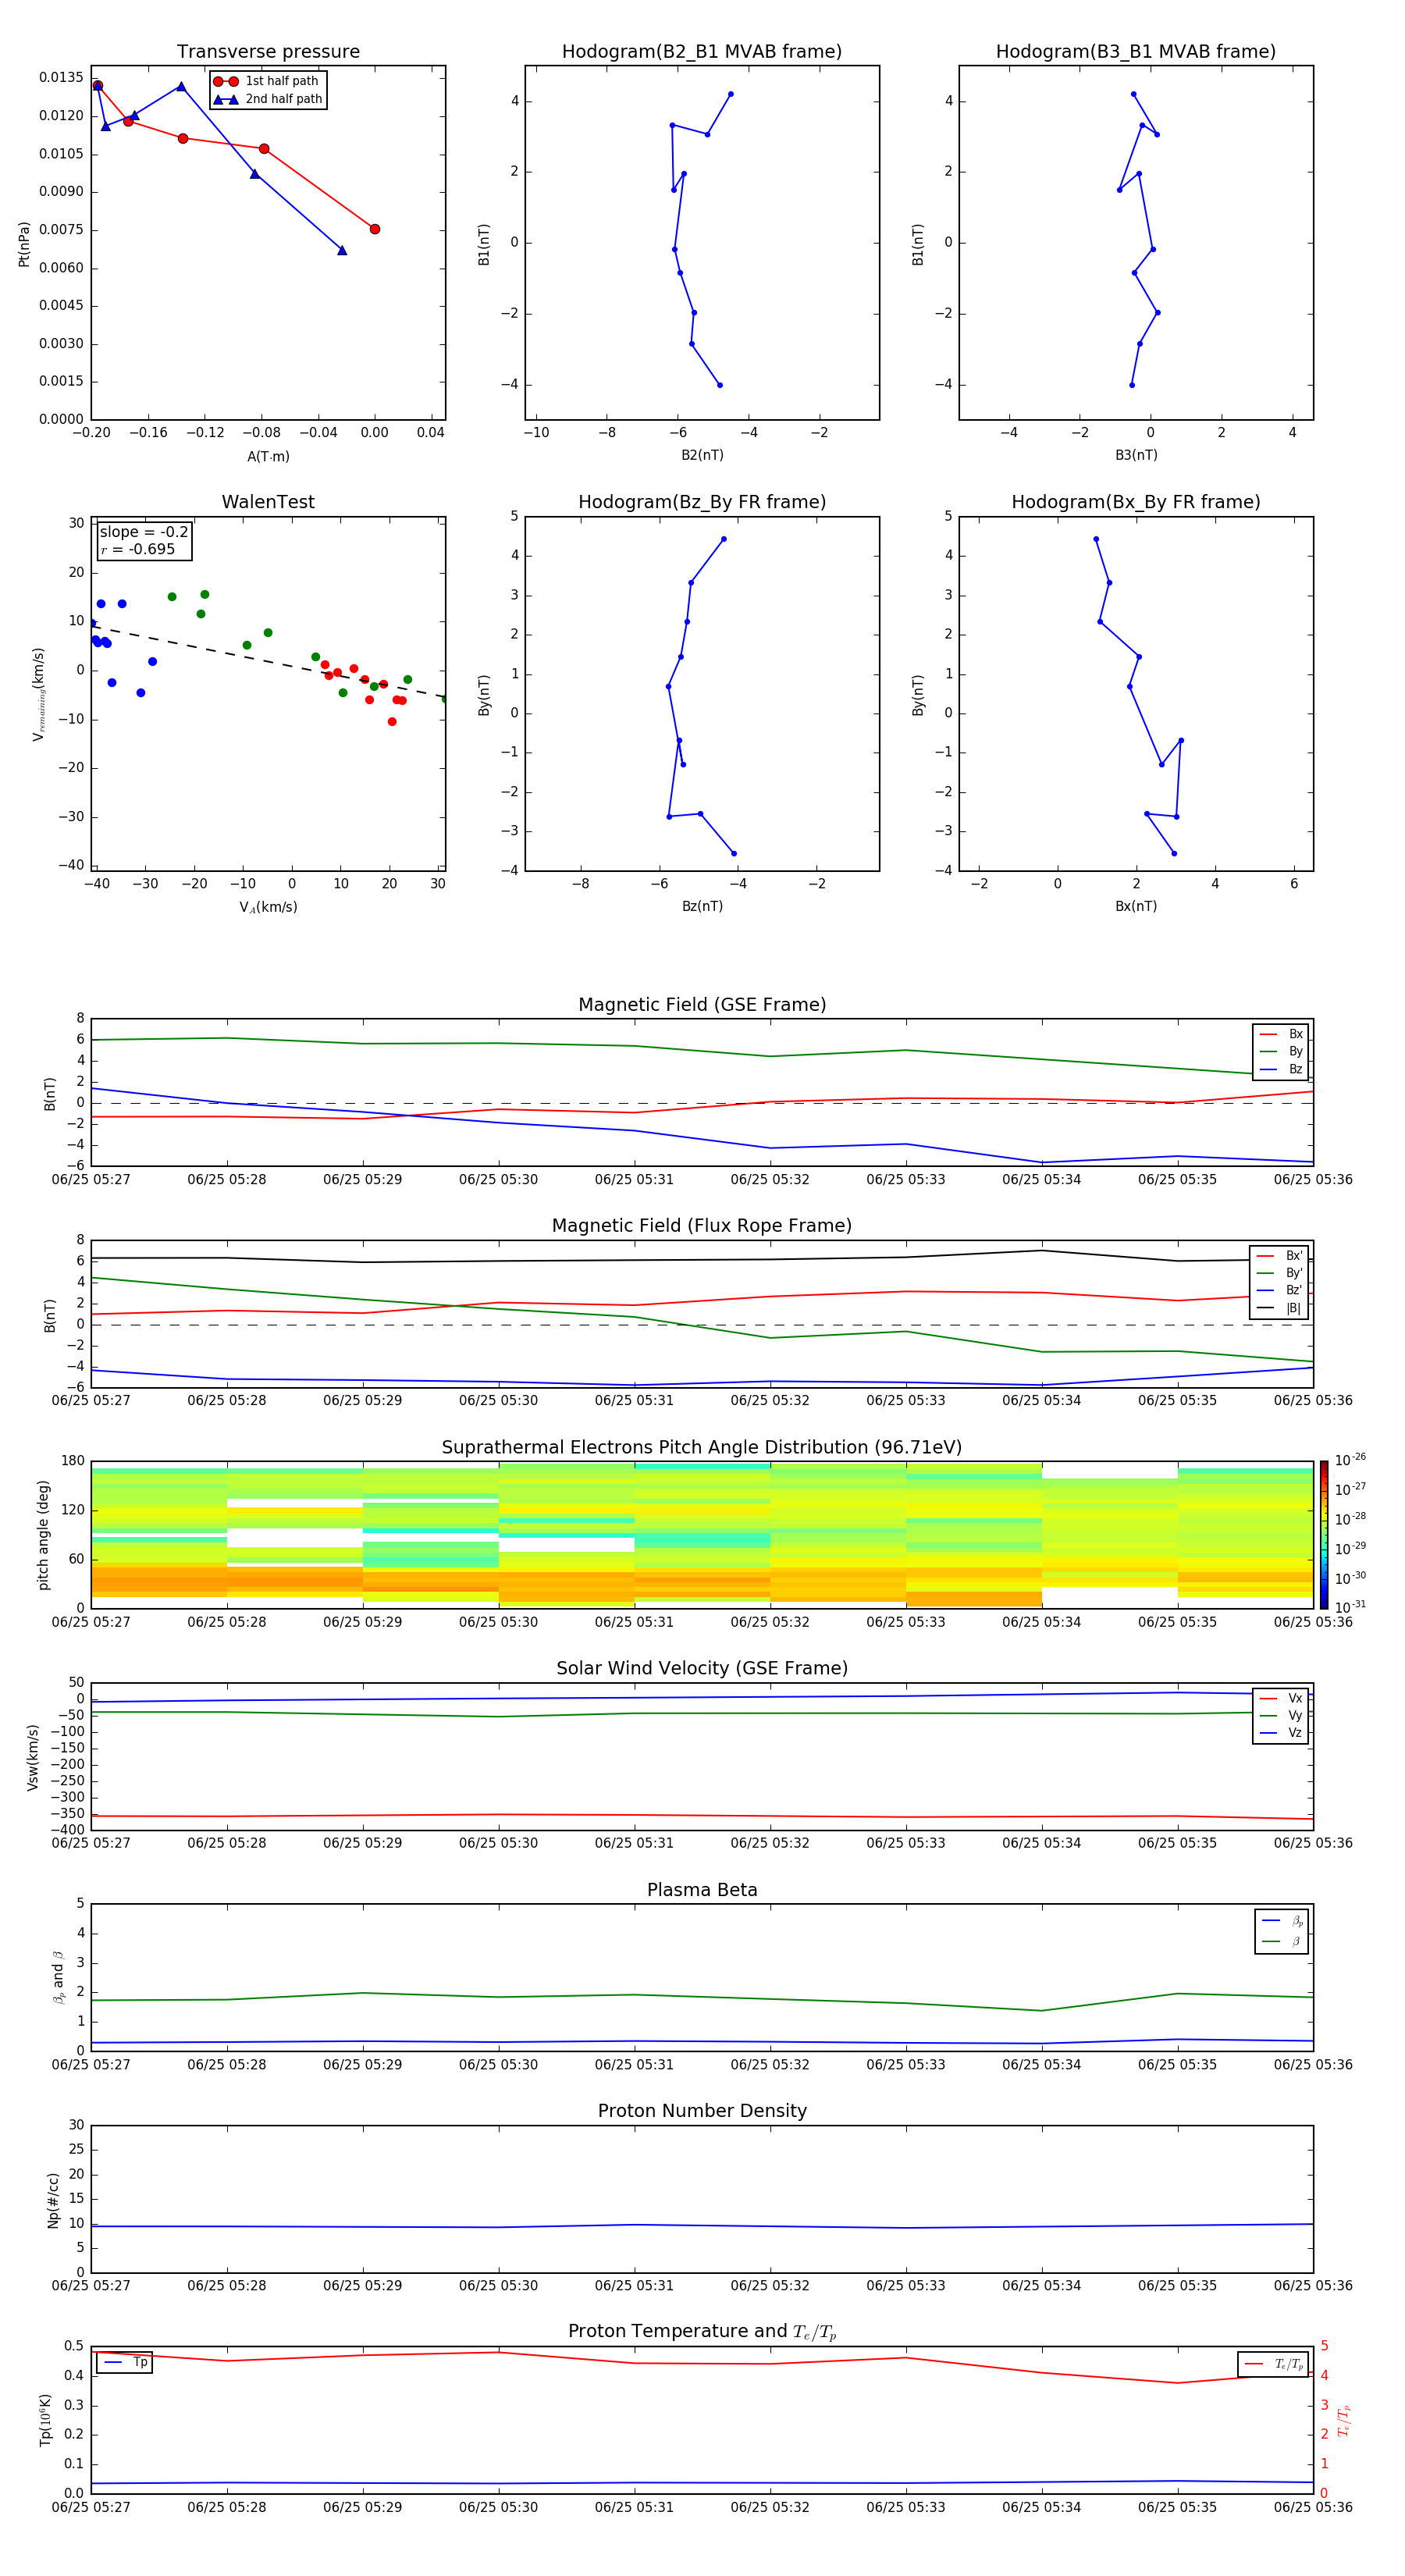The image size is (1405, 2576).
Task: Click the 10^-31 colorbar tick label
Action: coord(1350,1607)
